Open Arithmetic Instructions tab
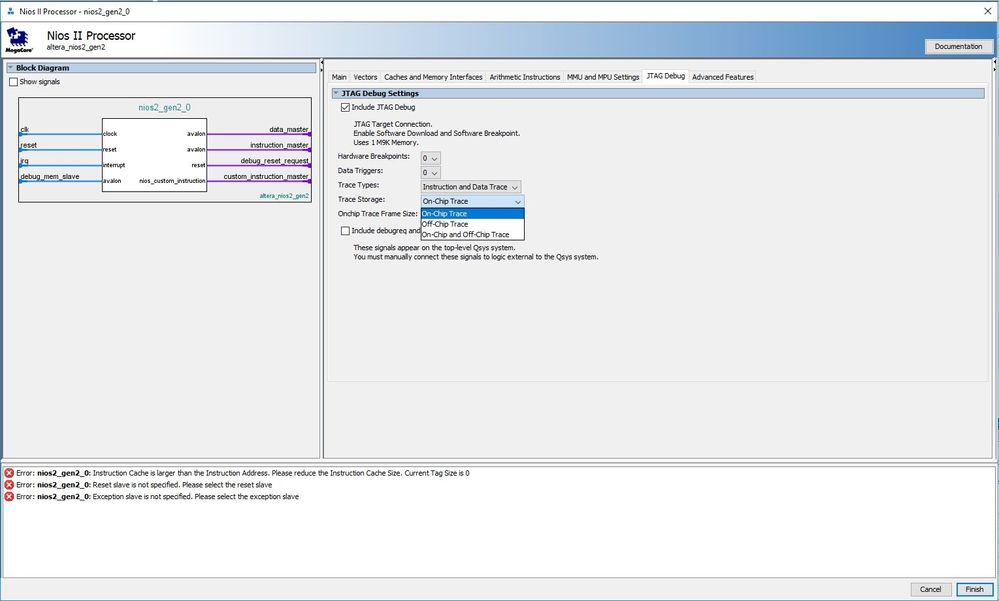The image size is (999, 601). pyautogui.click(x=524, y=77)
